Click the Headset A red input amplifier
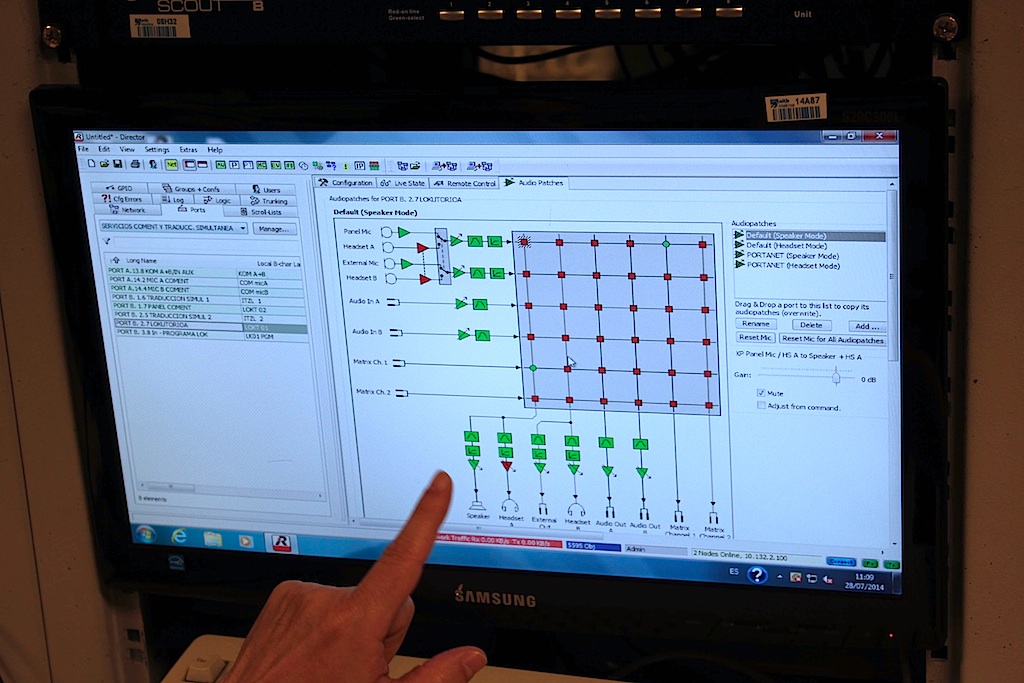 (x=423, y=248)
